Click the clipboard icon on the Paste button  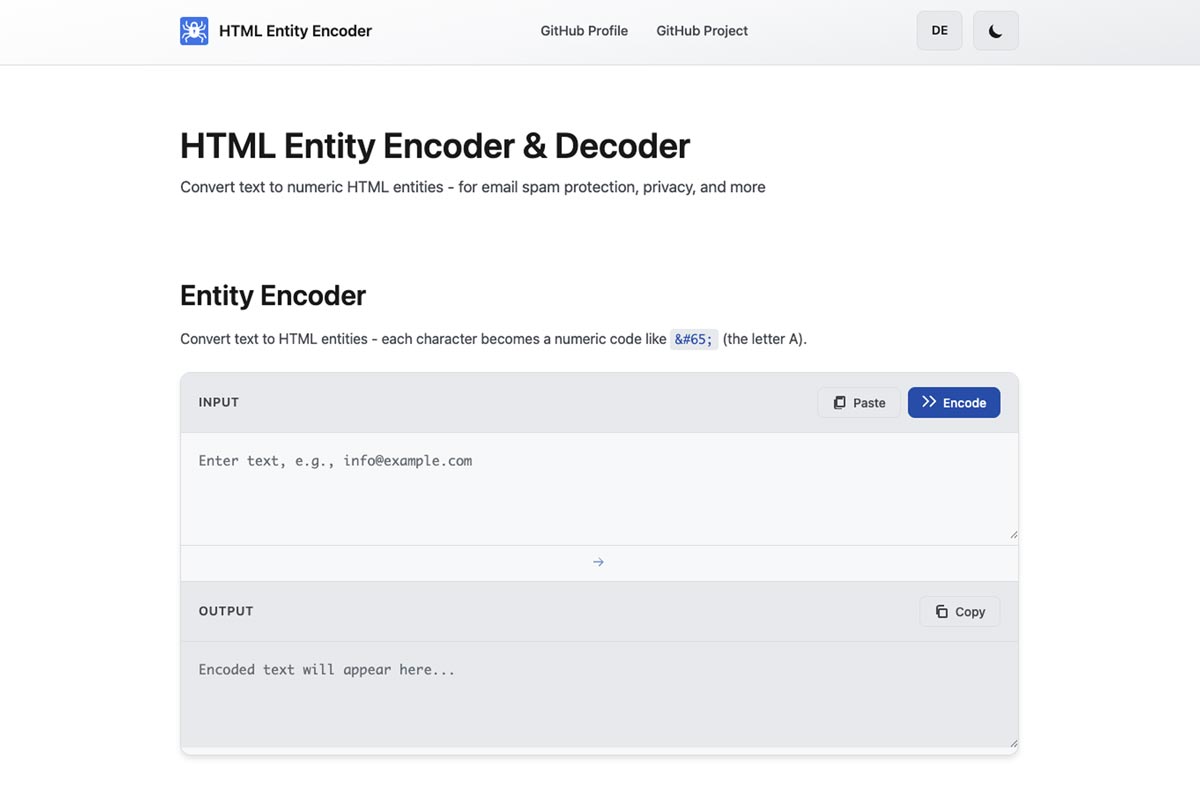tap(840, 402)
